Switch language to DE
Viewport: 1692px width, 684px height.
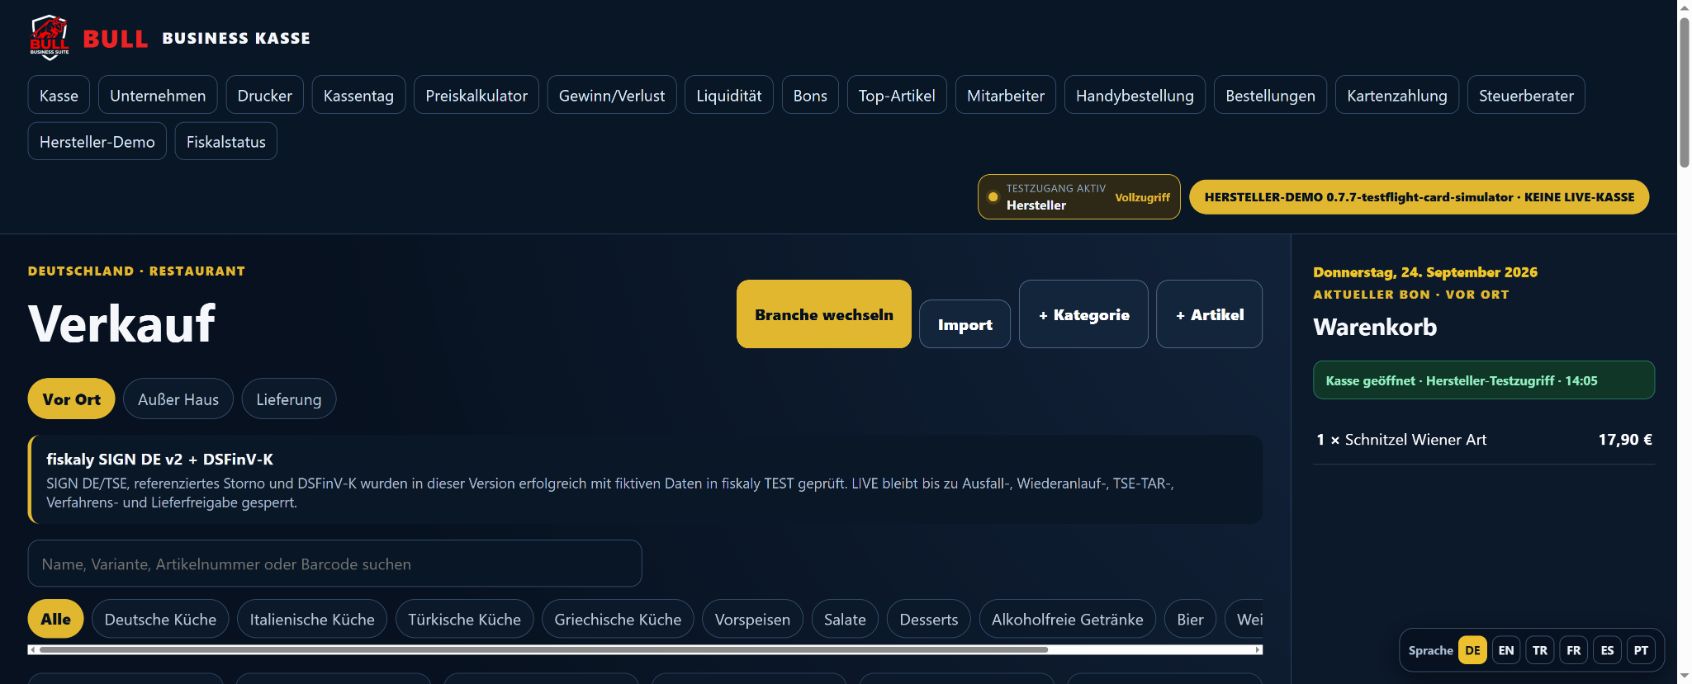click(x=1473, y=650)
